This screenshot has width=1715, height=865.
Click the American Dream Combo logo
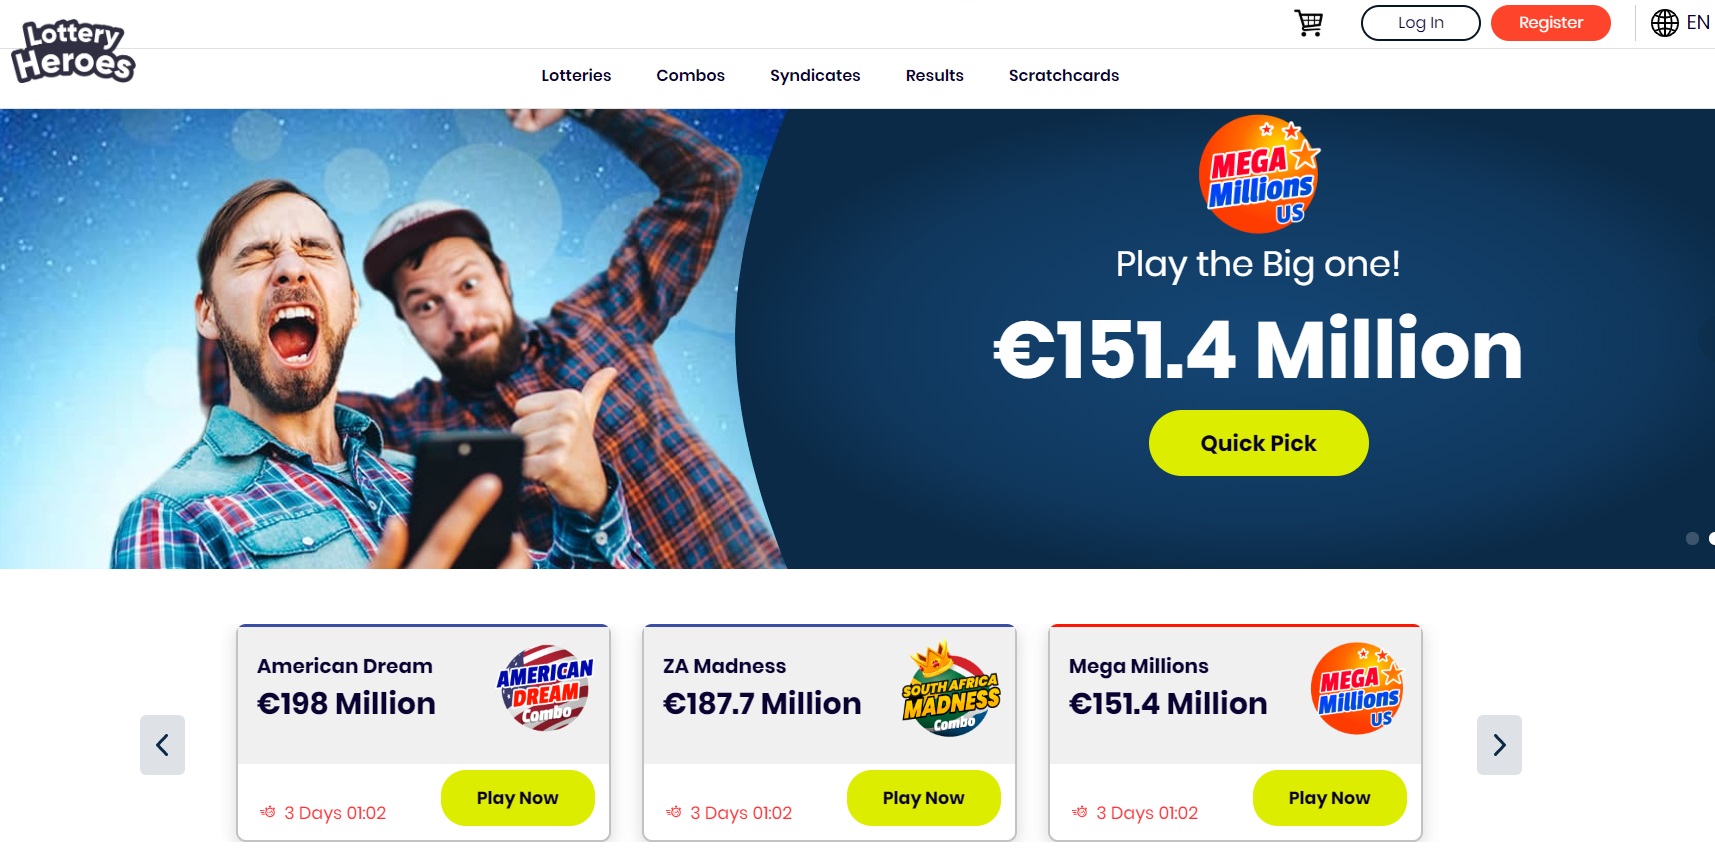point(544,688)
